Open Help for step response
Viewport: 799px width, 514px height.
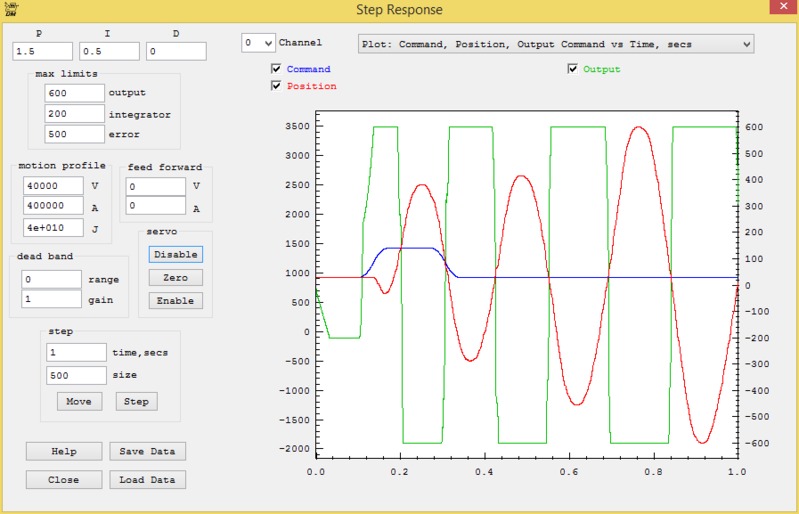click(64, 452)
